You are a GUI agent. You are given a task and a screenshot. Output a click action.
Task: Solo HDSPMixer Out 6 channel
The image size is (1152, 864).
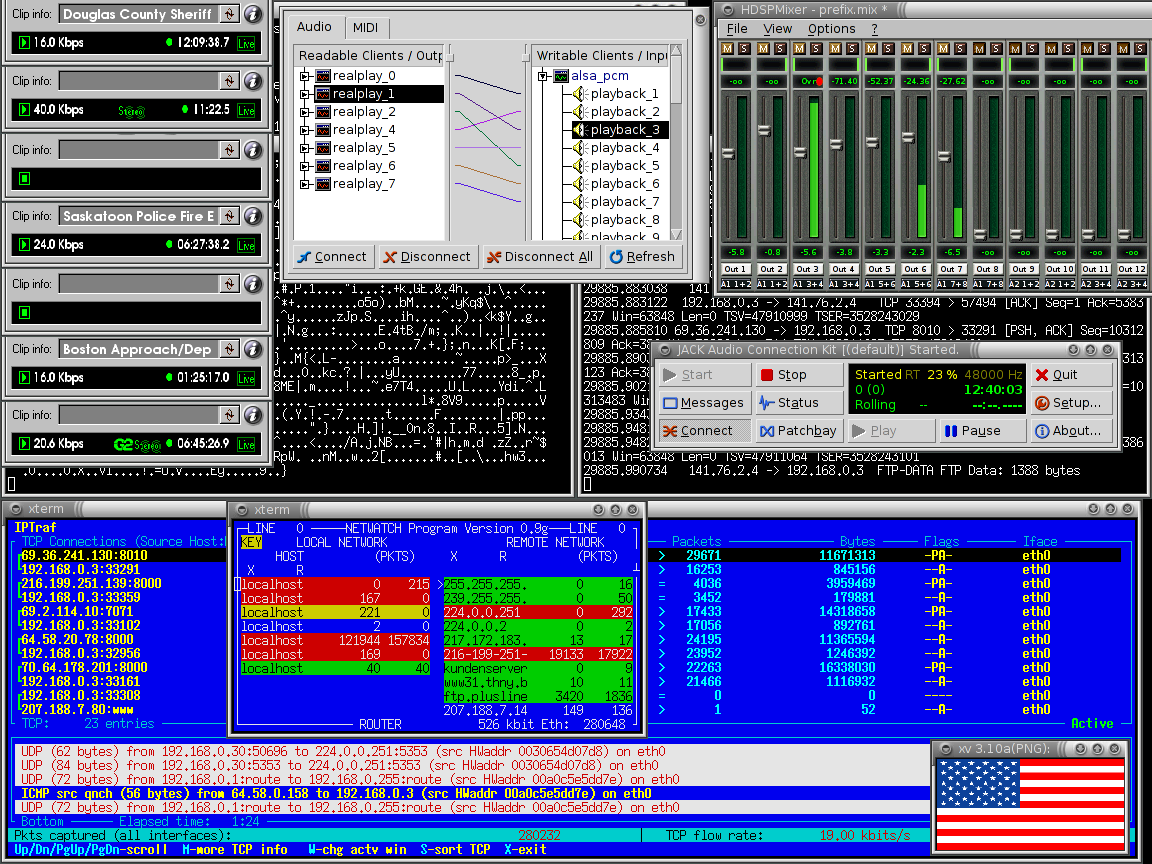tap(924, 48)
